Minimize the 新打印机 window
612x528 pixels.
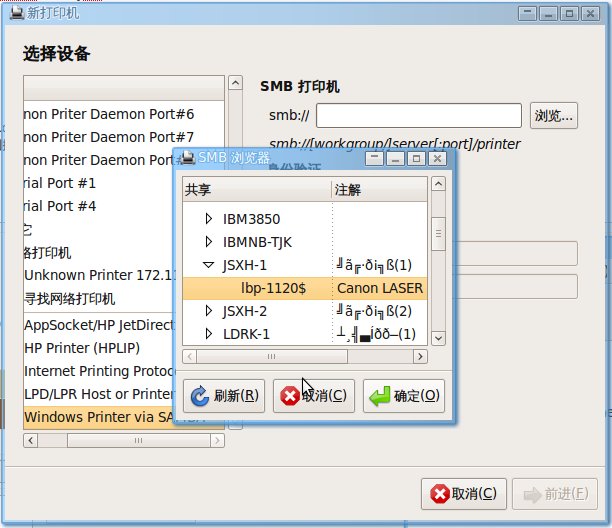click(548, 14)
